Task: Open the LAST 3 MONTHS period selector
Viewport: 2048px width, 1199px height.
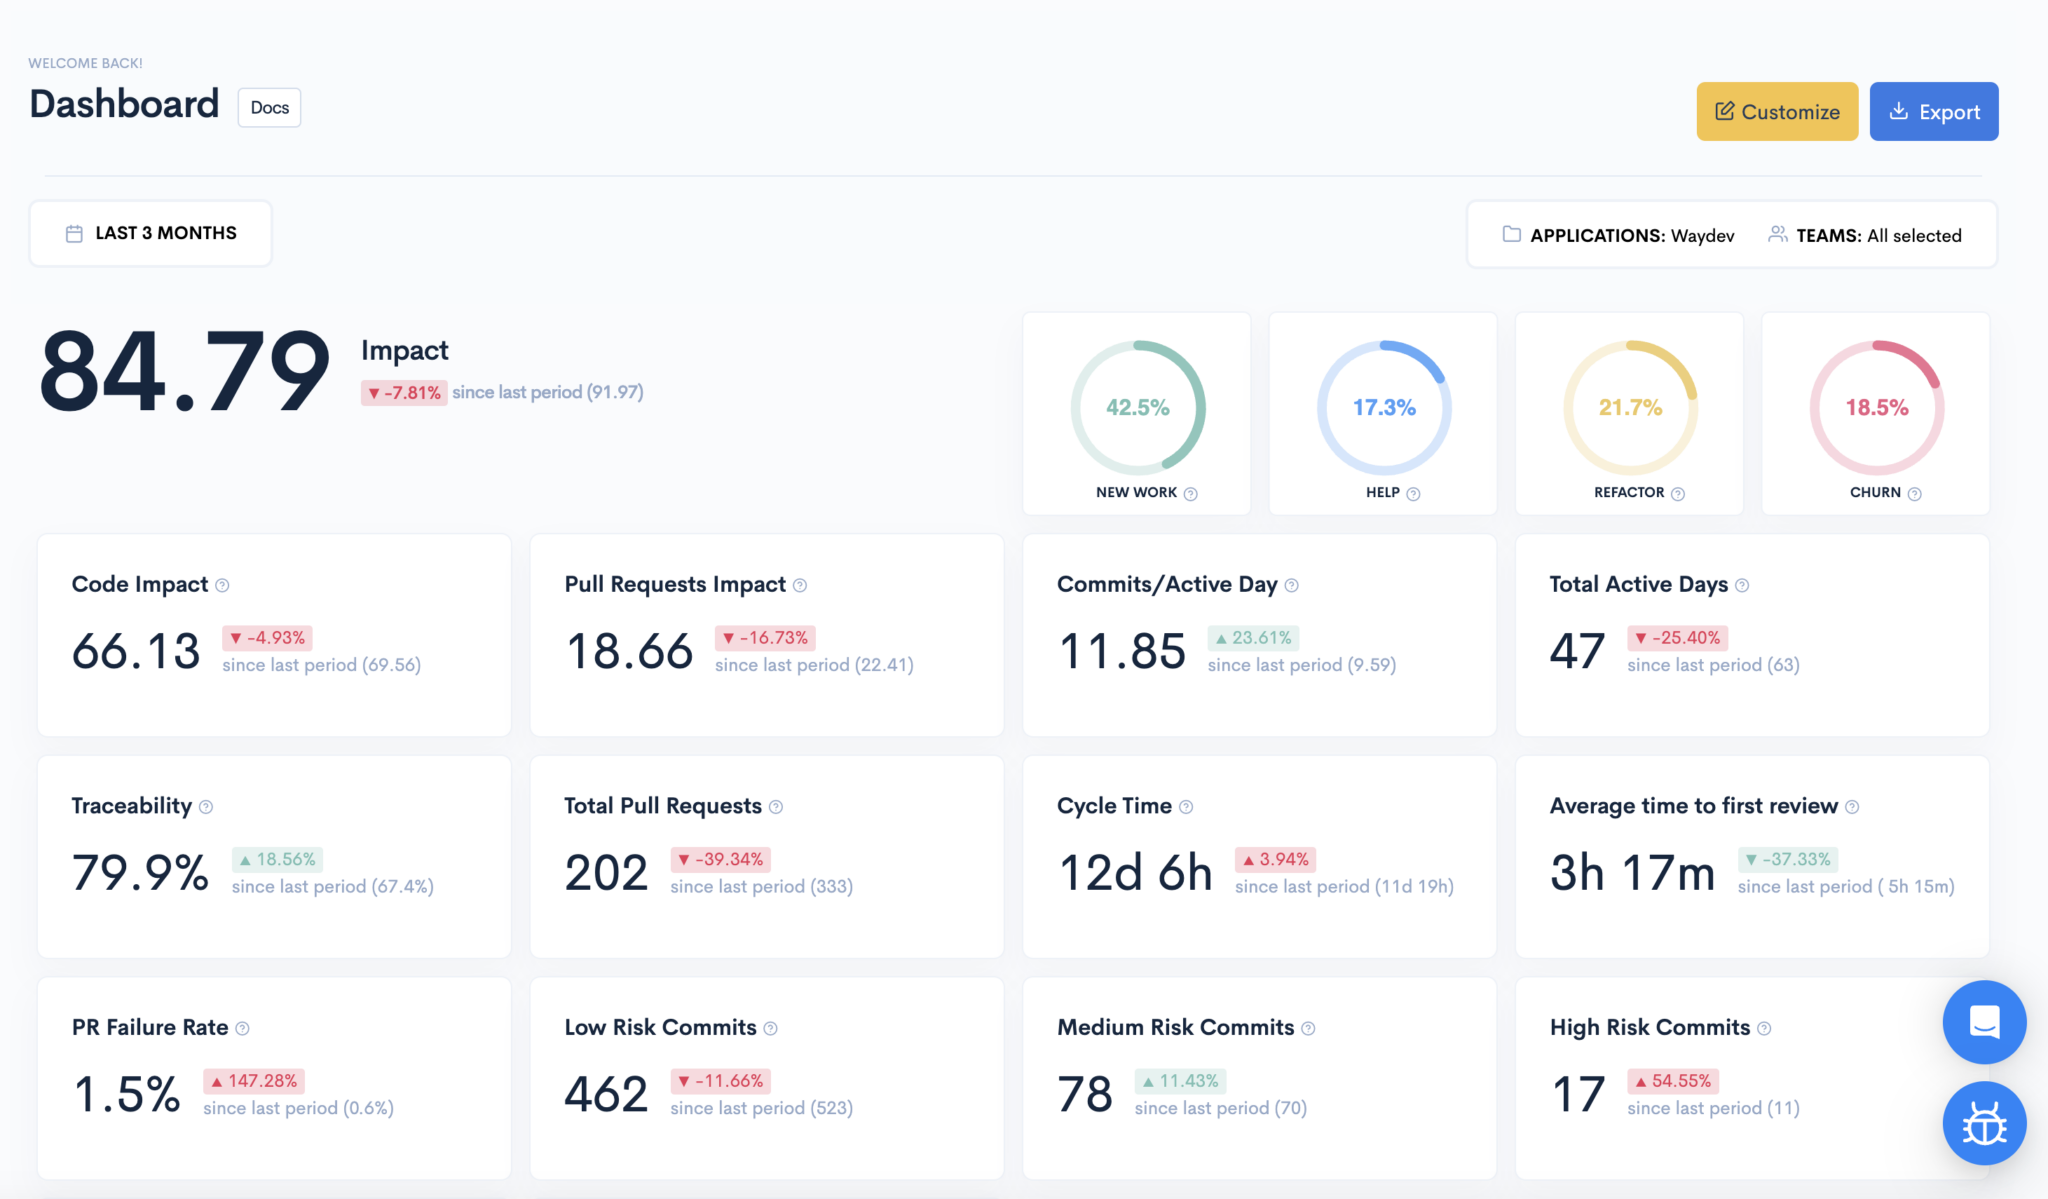Action: click(x=150, y=233)
